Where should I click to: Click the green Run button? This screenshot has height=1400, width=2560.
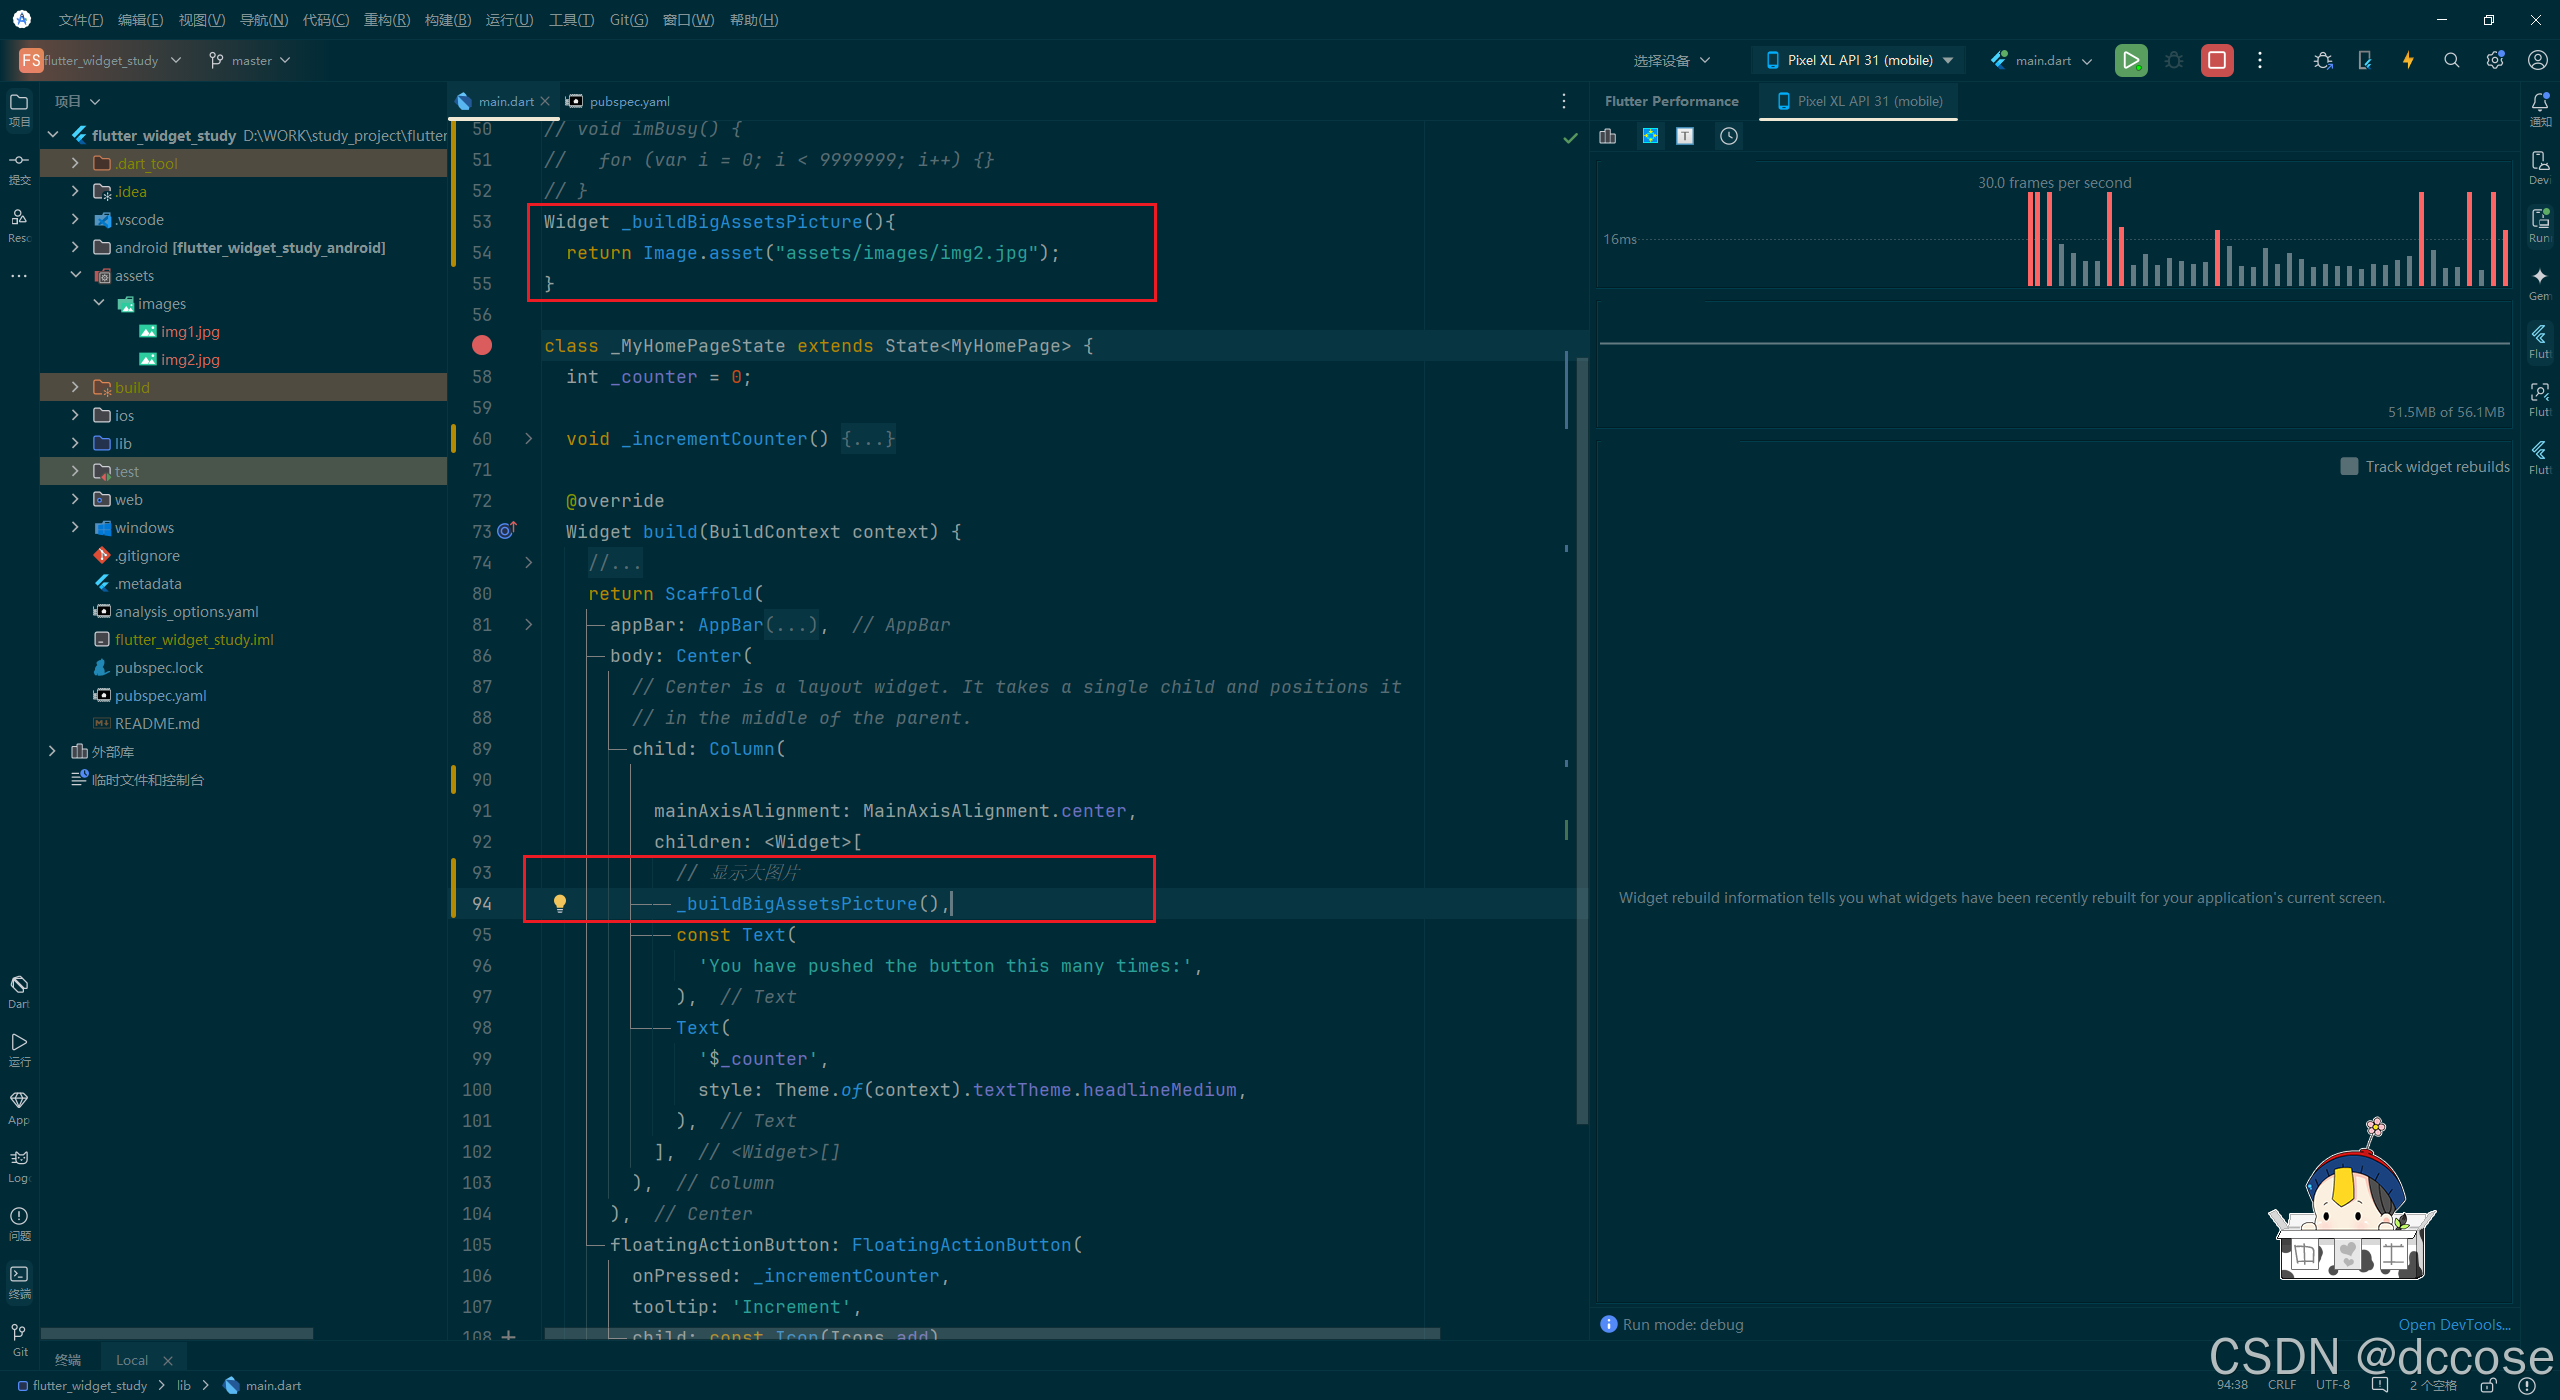coord(2130,60)
